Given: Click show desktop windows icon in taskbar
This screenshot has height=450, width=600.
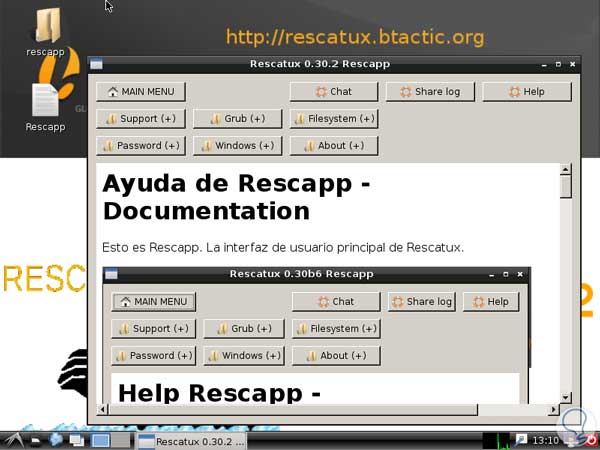Looking at the screenshot, I should coord(77,441).
